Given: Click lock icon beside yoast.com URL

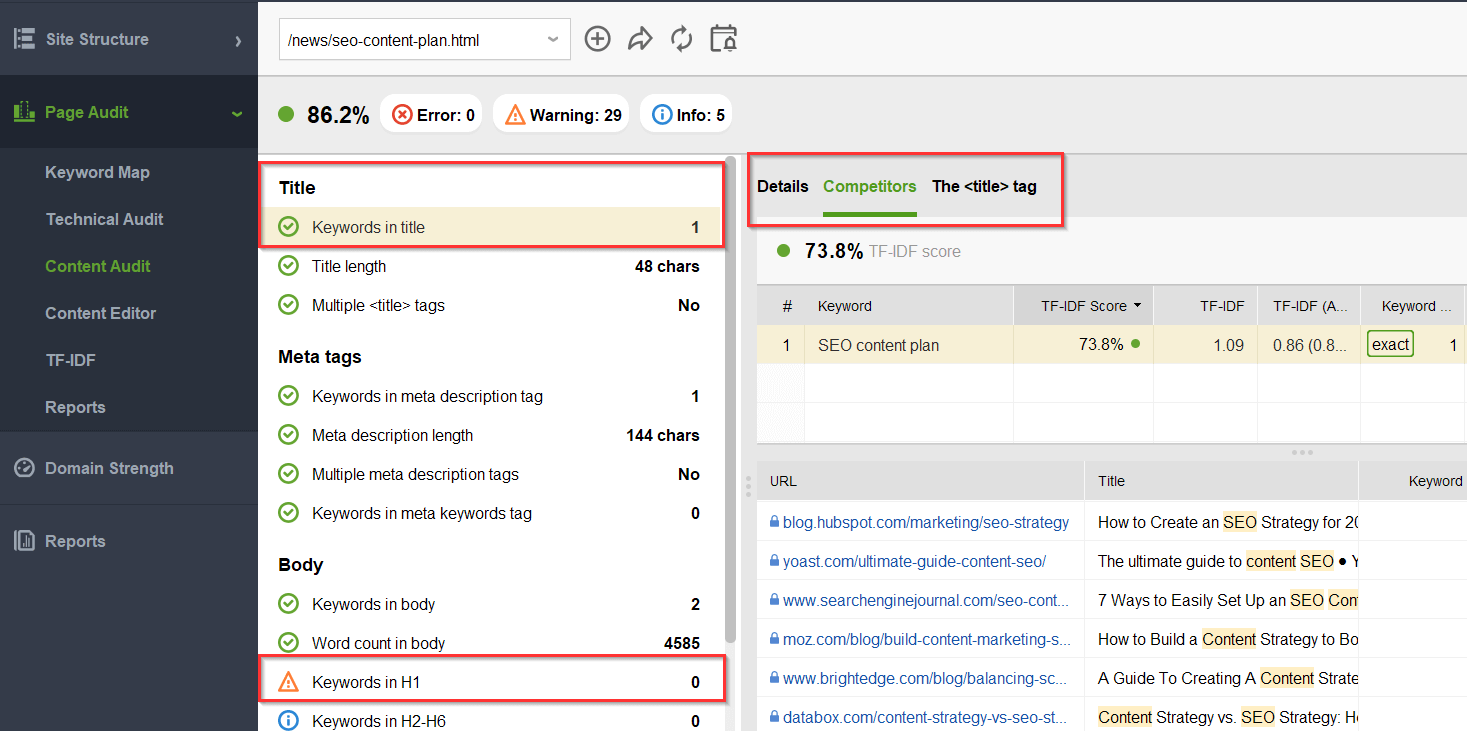Looking at the screenshot, I should point(774,561).
